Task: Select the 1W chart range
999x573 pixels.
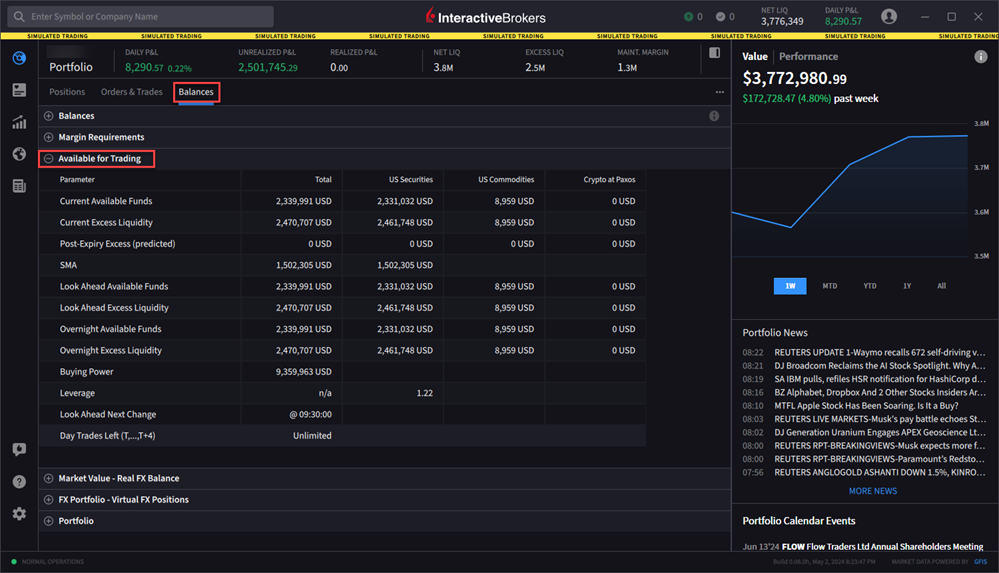Action: 790,286
